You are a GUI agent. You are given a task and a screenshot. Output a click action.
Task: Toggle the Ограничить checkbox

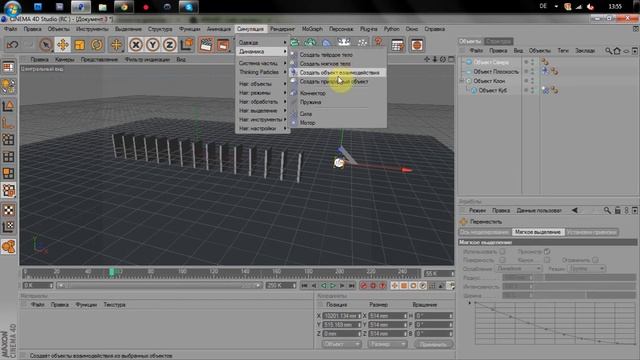tap(596, 260)
